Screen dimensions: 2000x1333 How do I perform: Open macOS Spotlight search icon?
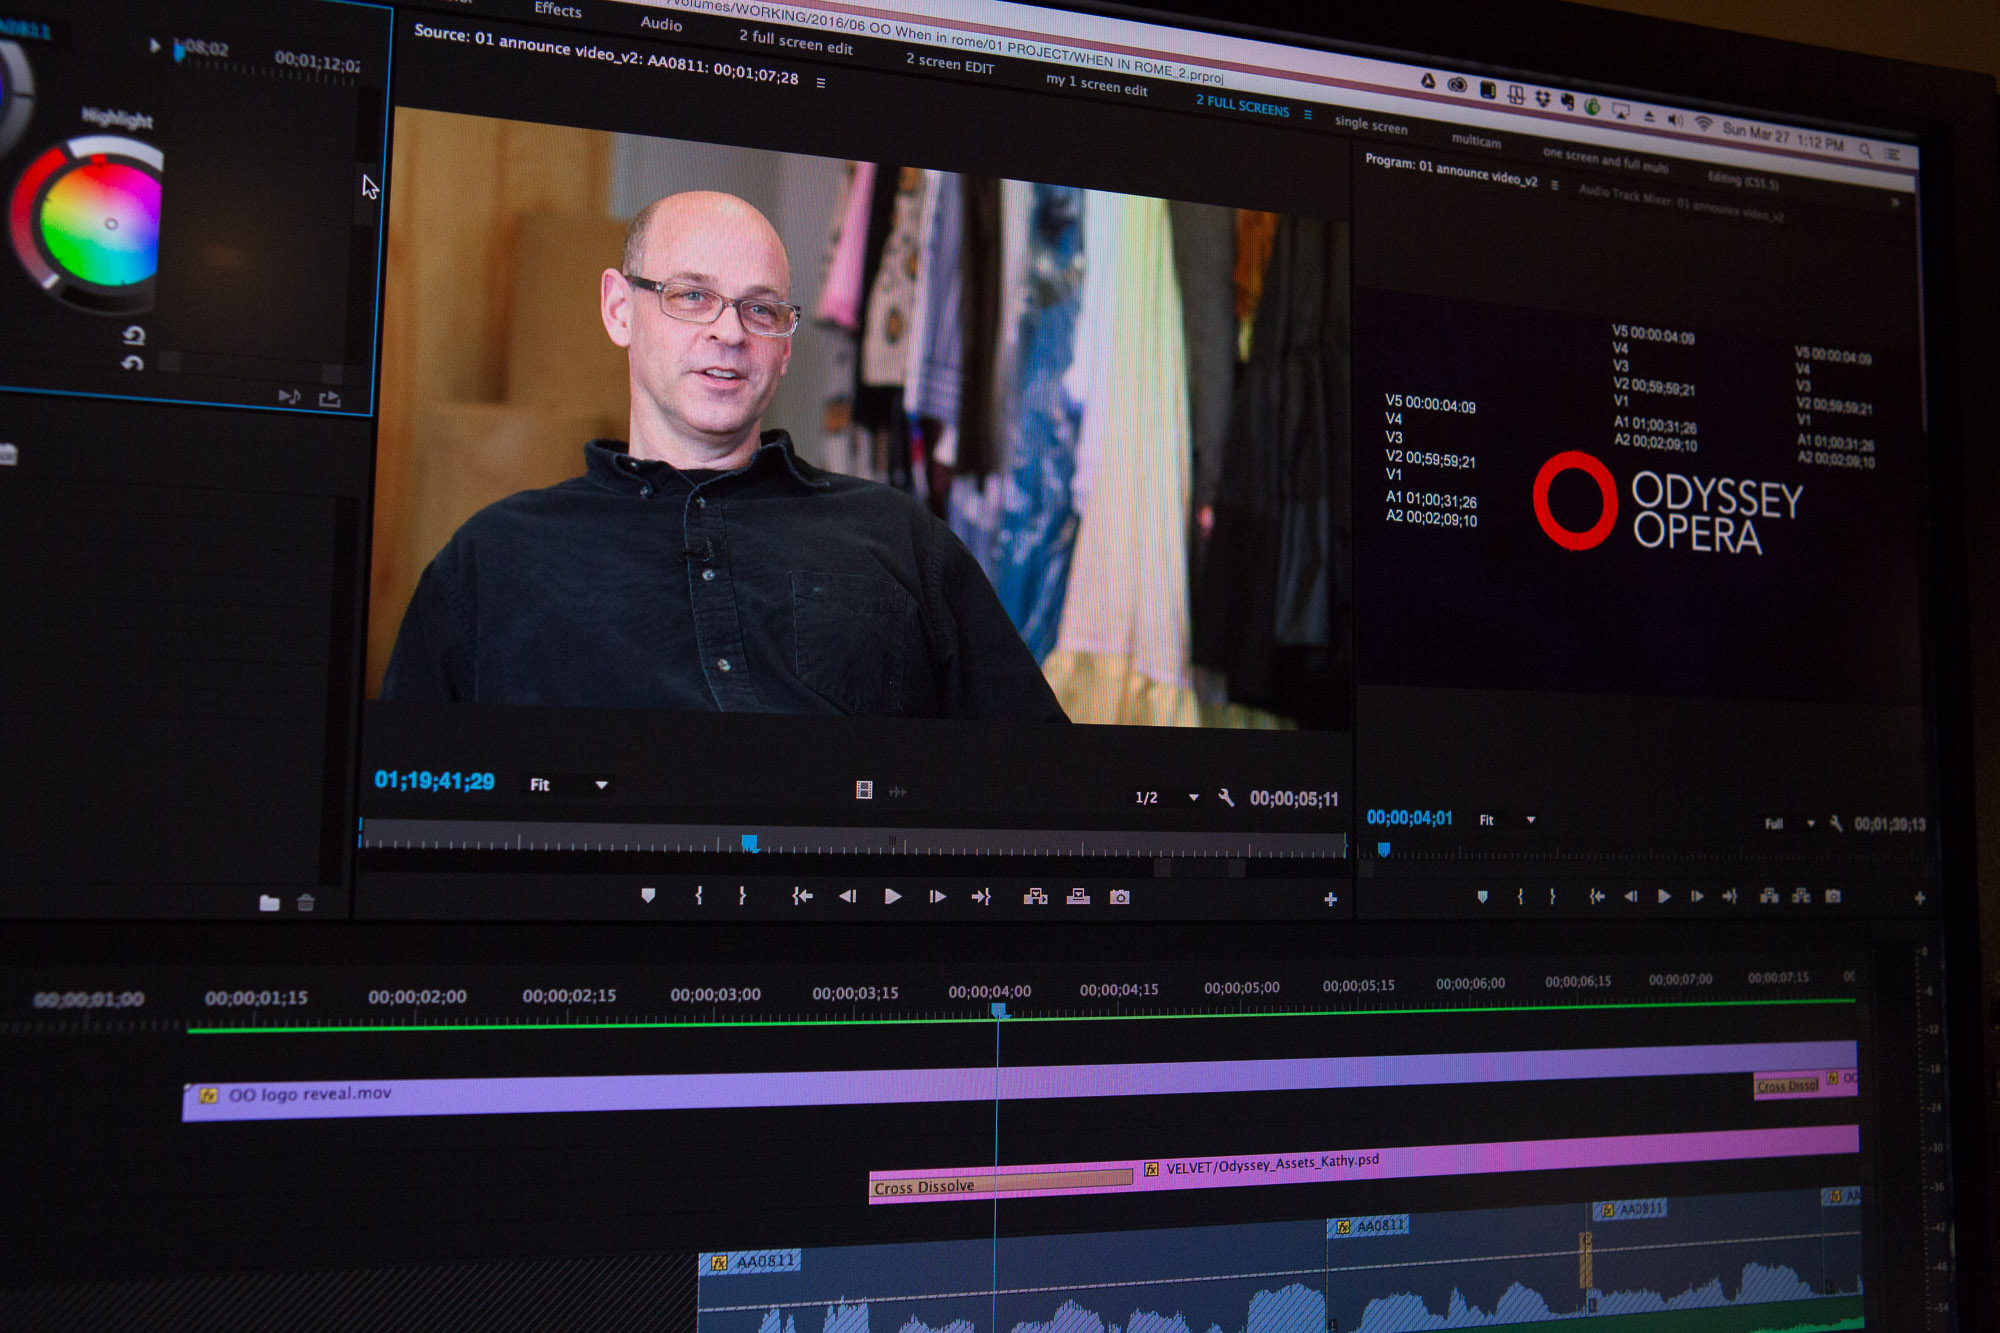point(1865,150)
